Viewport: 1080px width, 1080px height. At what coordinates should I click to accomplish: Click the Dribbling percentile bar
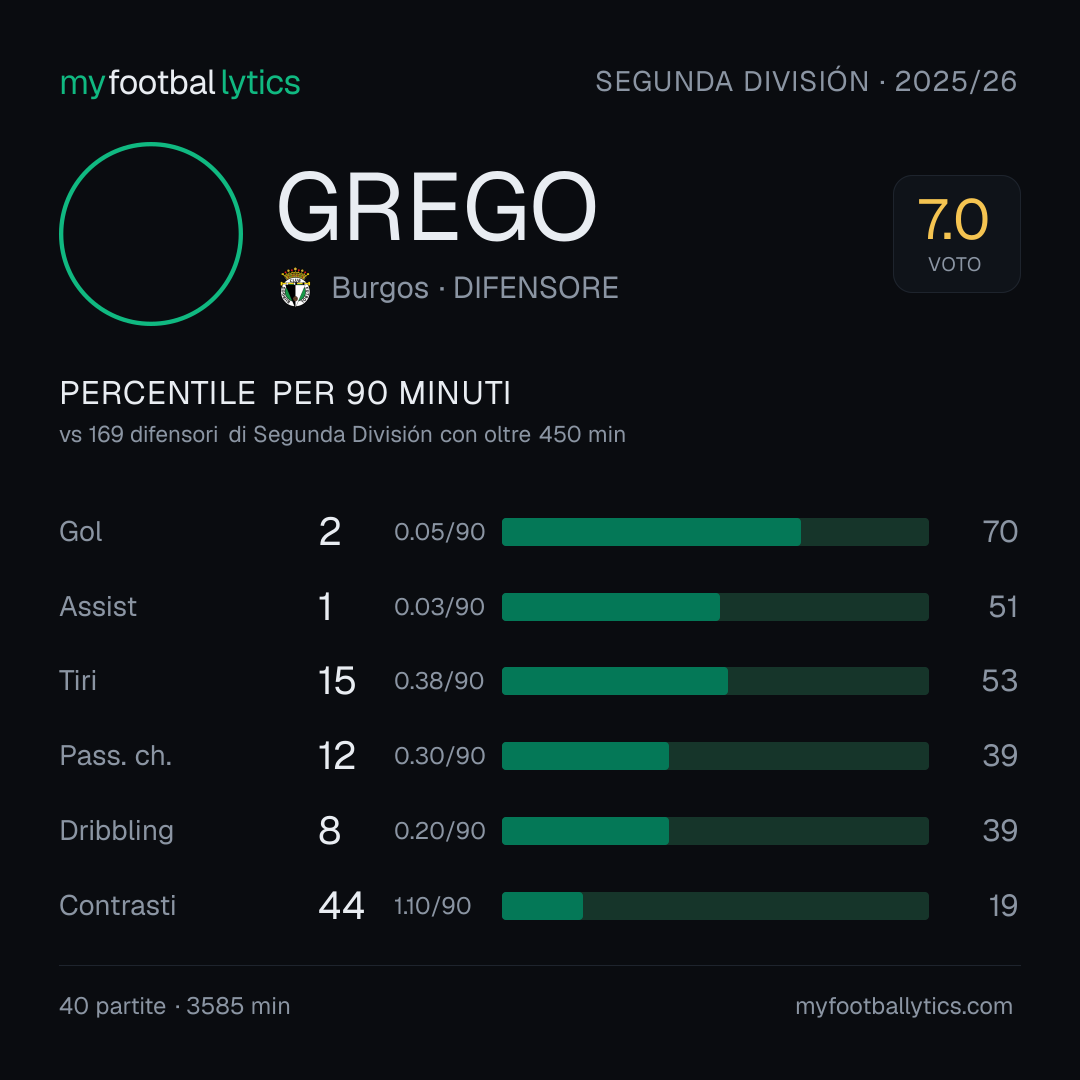pyautogui.click(x=715, y=831)
